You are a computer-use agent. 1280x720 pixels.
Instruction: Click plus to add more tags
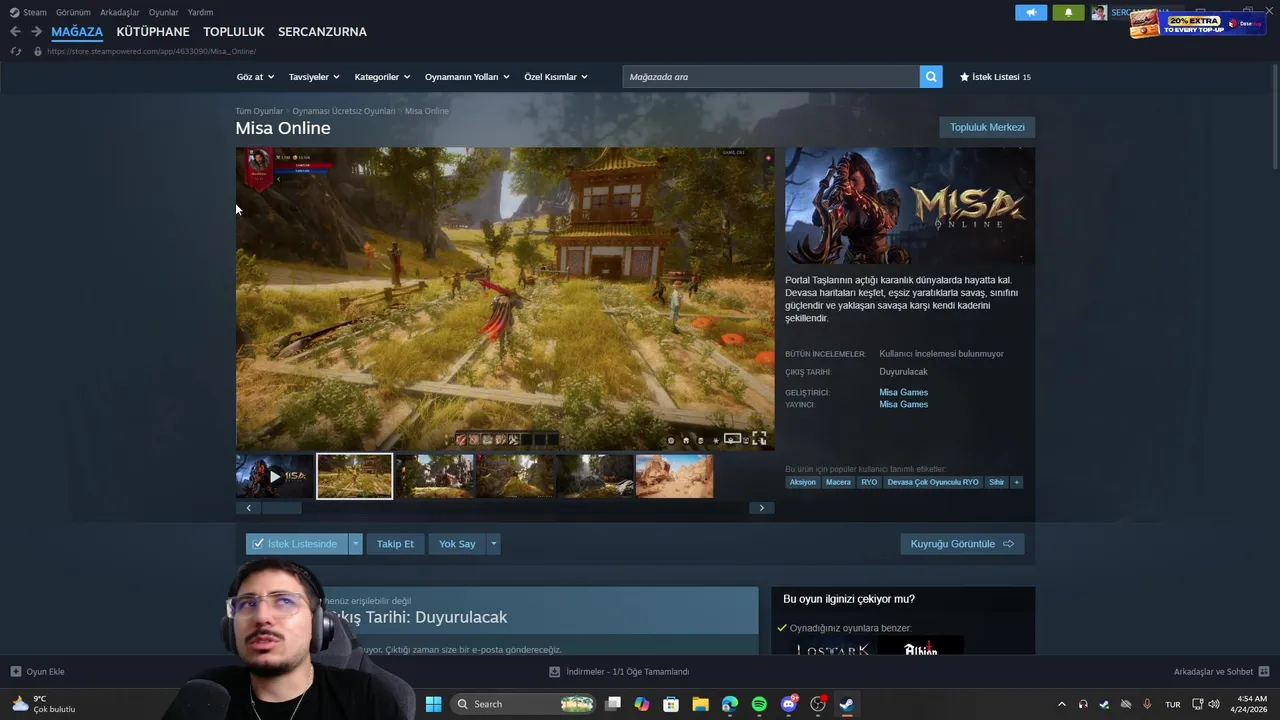click(x=1016, y=482)
